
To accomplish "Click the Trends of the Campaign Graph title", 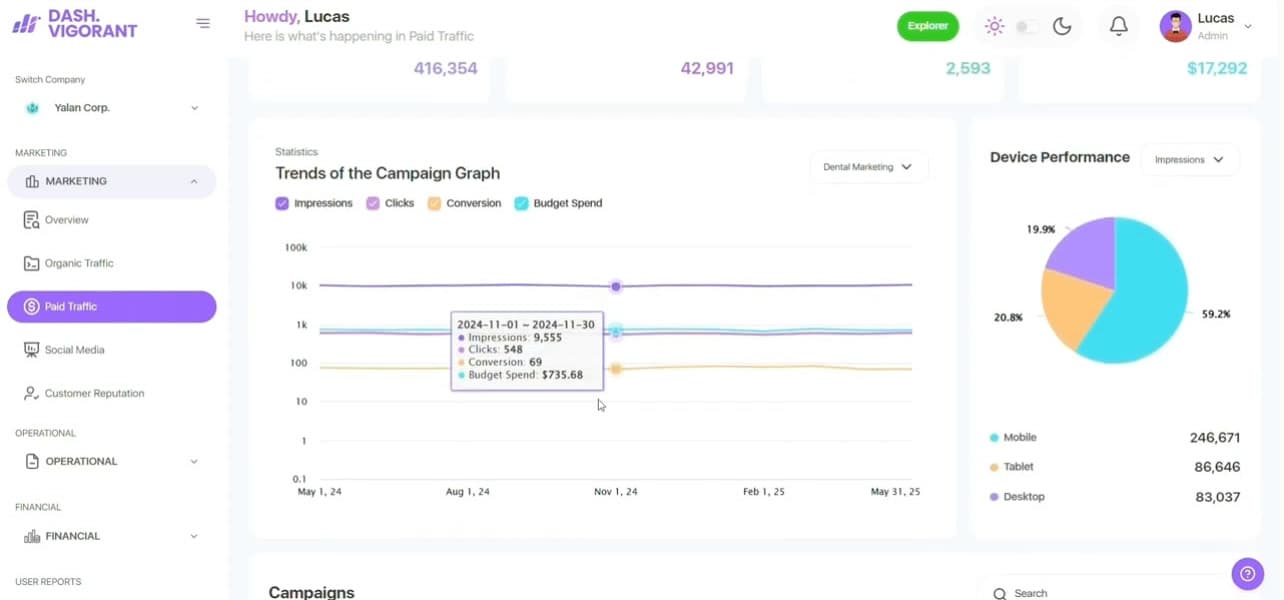I will [x=387, y=173].
